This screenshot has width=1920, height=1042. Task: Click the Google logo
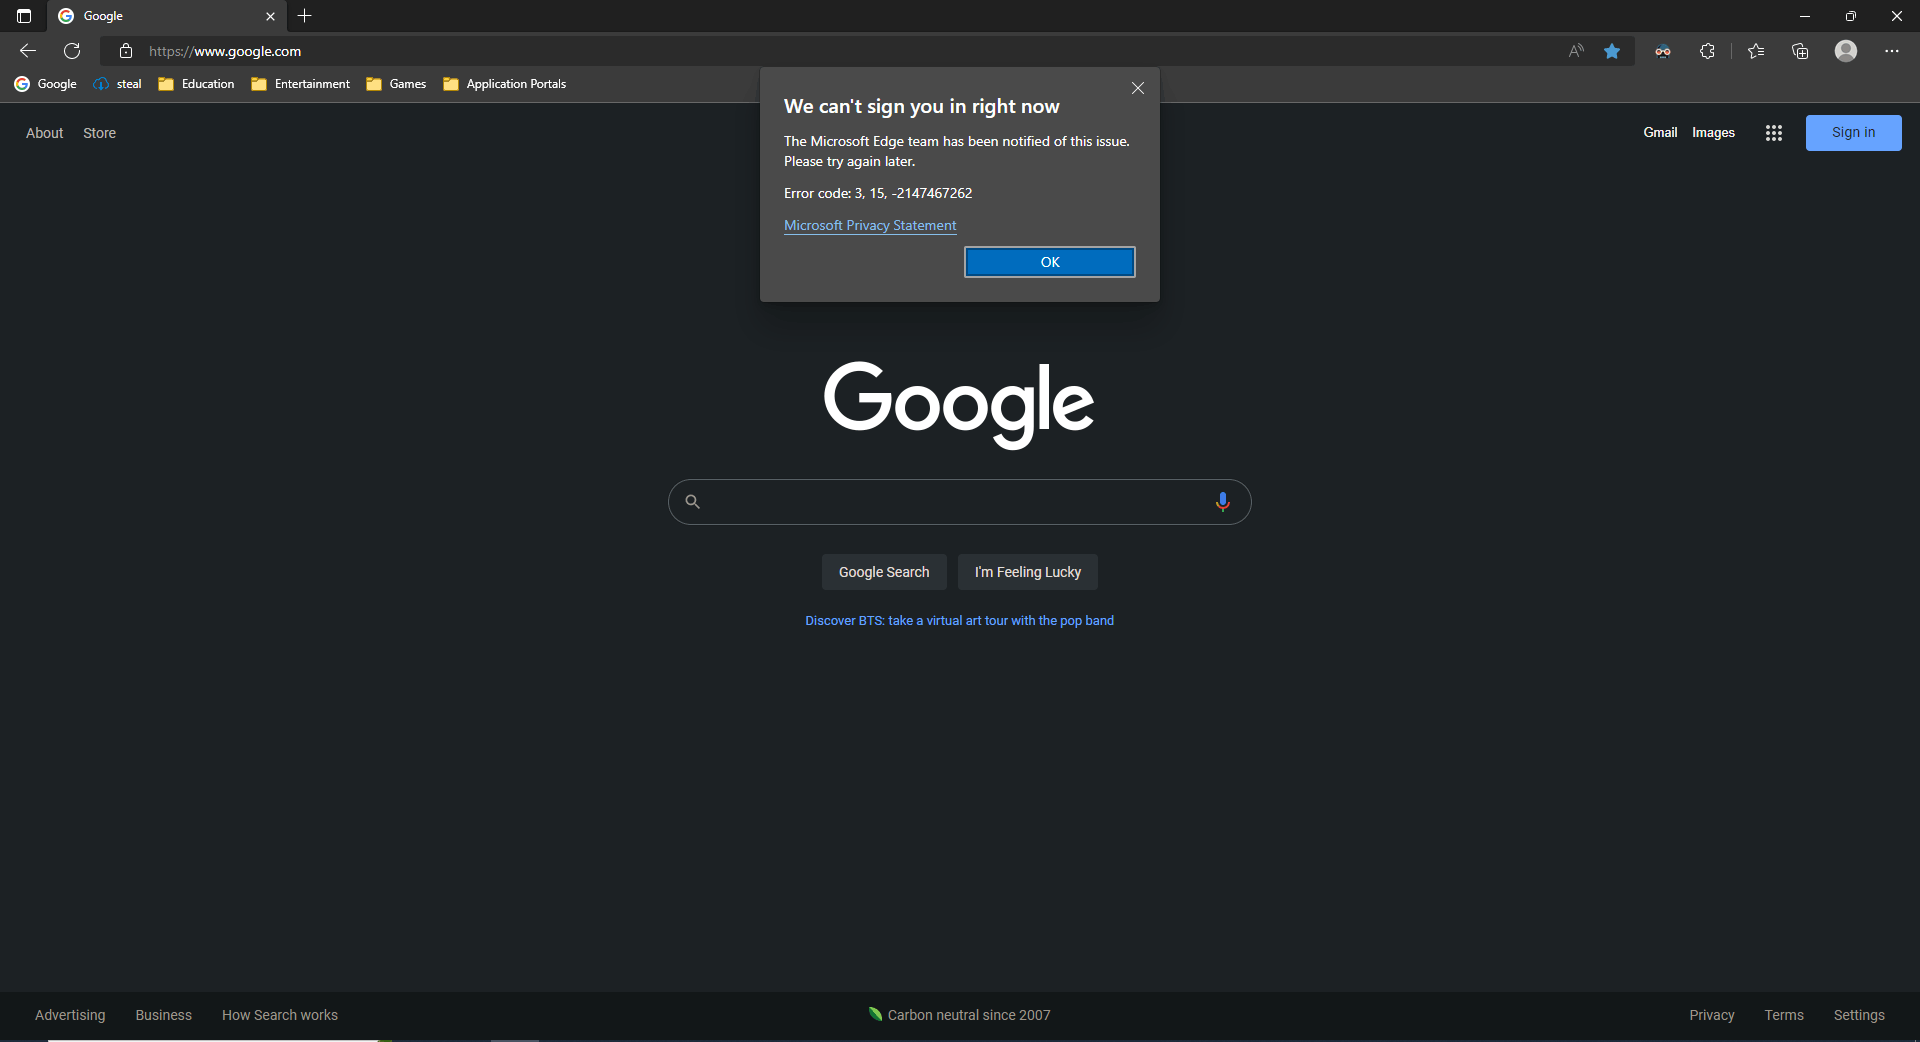(x=959, y=404)
